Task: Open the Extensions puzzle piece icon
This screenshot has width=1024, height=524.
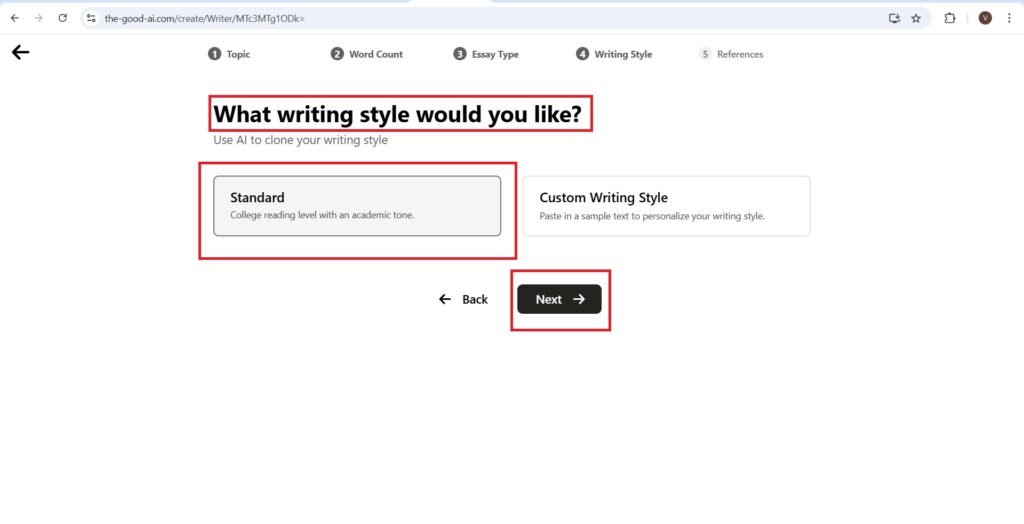Action: (x=950, y=18)
